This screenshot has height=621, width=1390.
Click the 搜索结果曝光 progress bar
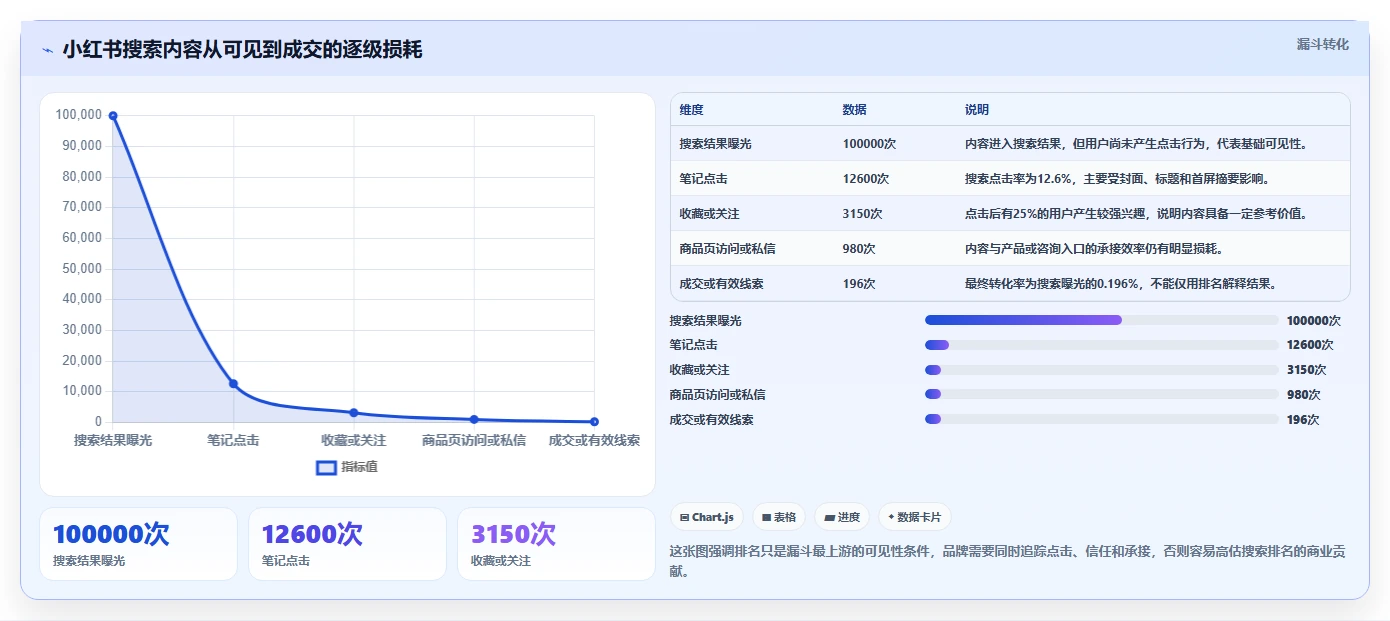1101,320
